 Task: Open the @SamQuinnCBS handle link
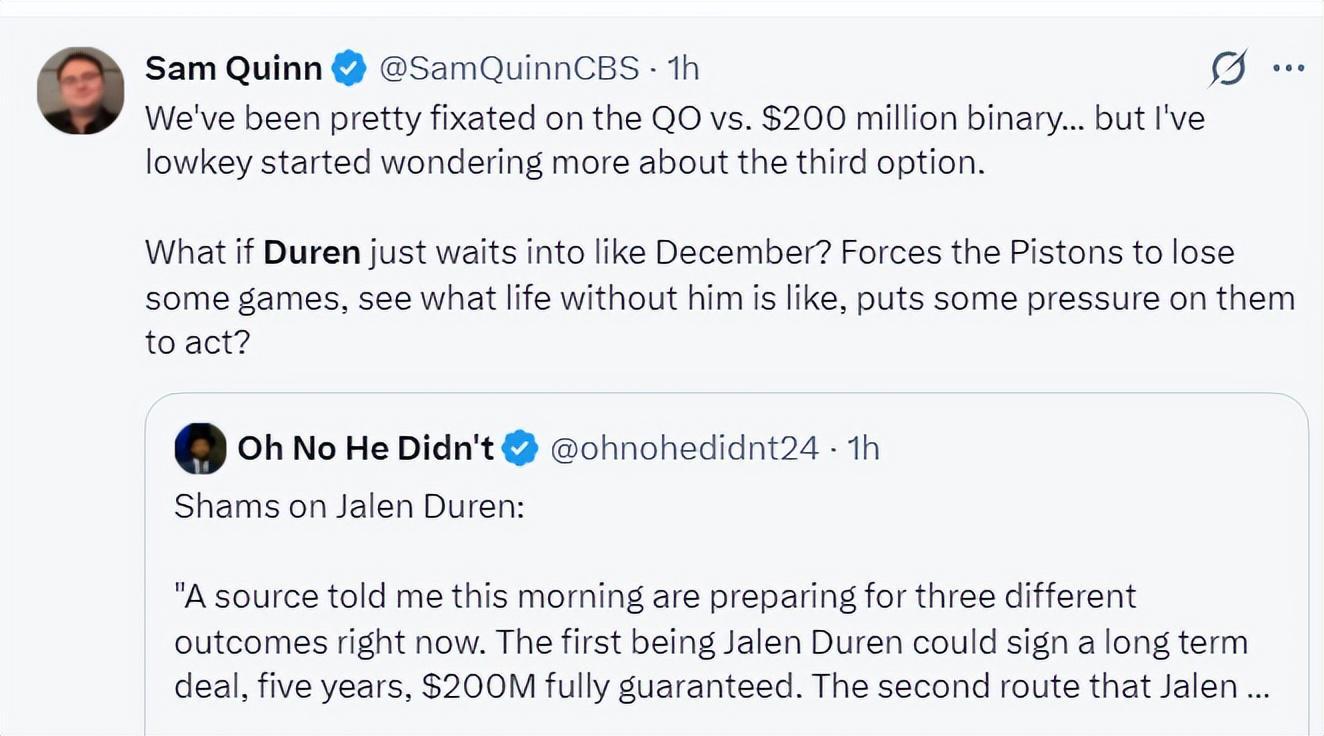coord(507,68)
